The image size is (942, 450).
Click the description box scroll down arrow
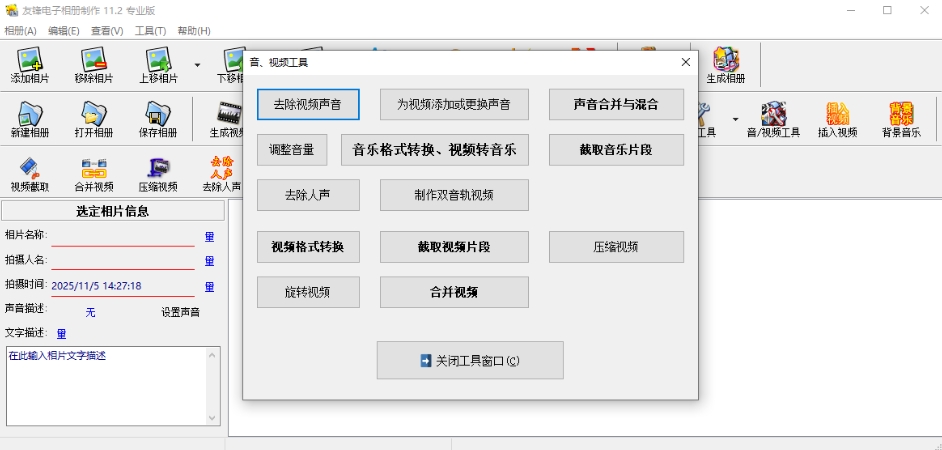coord(213,418)
